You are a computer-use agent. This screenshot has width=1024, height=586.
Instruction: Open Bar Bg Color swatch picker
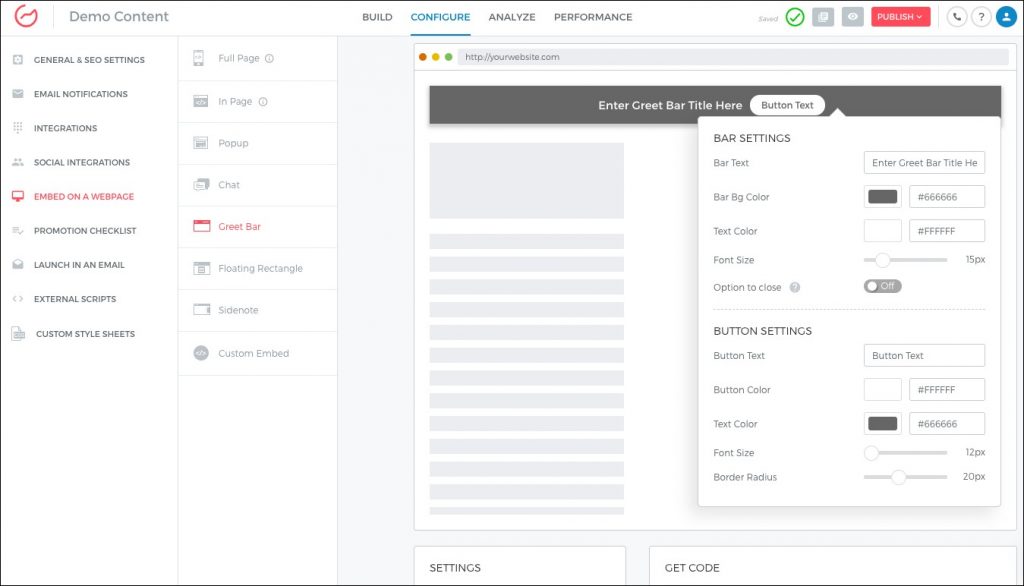click(x=882, y=197)
